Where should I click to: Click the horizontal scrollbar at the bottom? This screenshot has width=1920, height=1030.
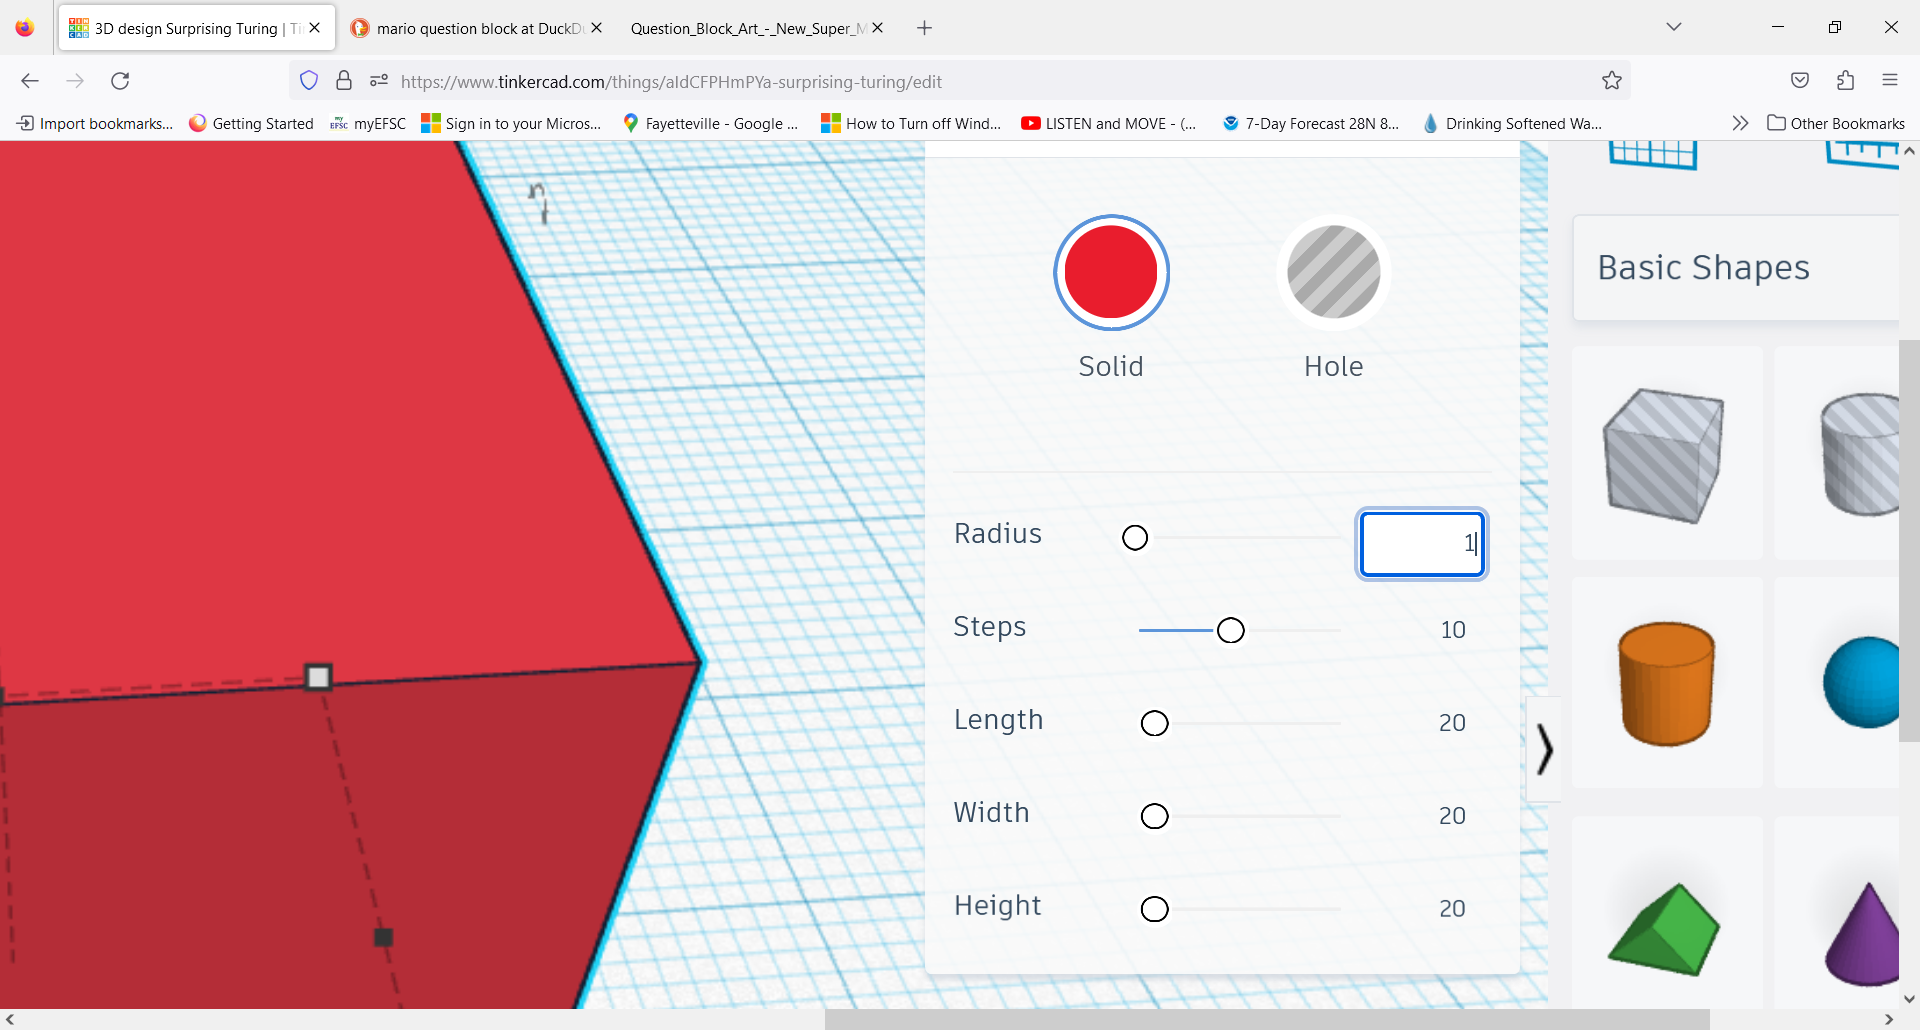click(x=1267, y=1019)
